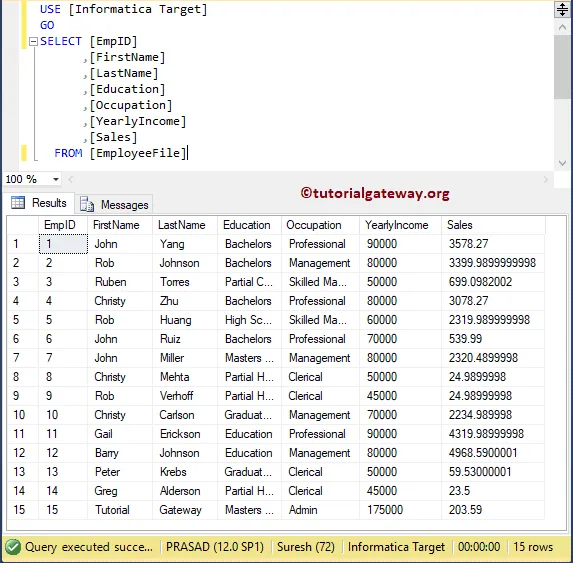Screen dimensions: 573x563
Task: Click the last name cell Verhoff
Action: pyautogui.click(x=185, y=396)
